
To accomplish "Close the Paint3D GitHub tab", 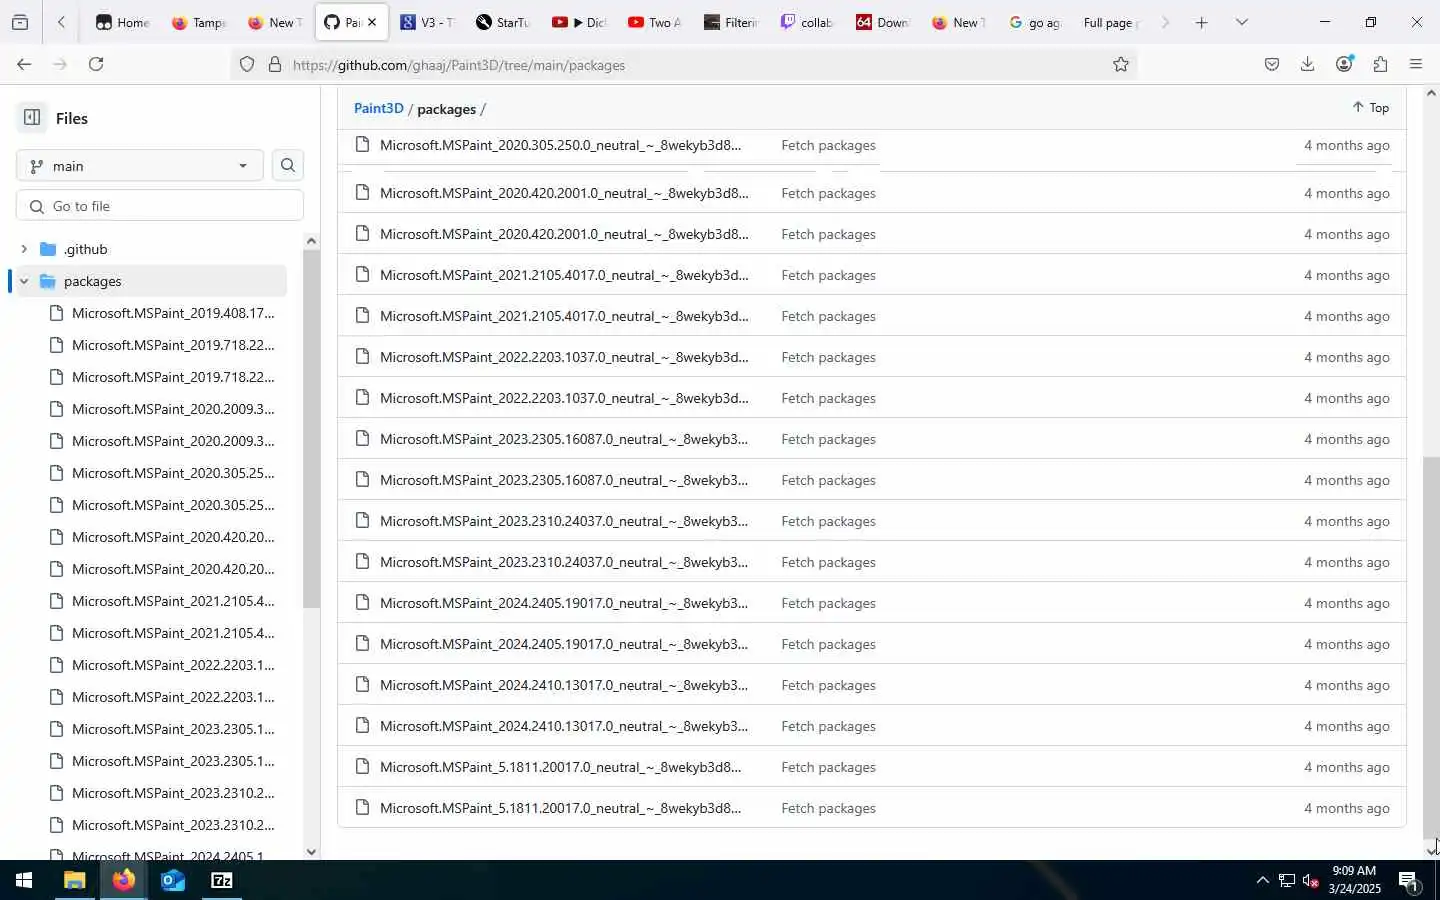I will tap(372, 22).
